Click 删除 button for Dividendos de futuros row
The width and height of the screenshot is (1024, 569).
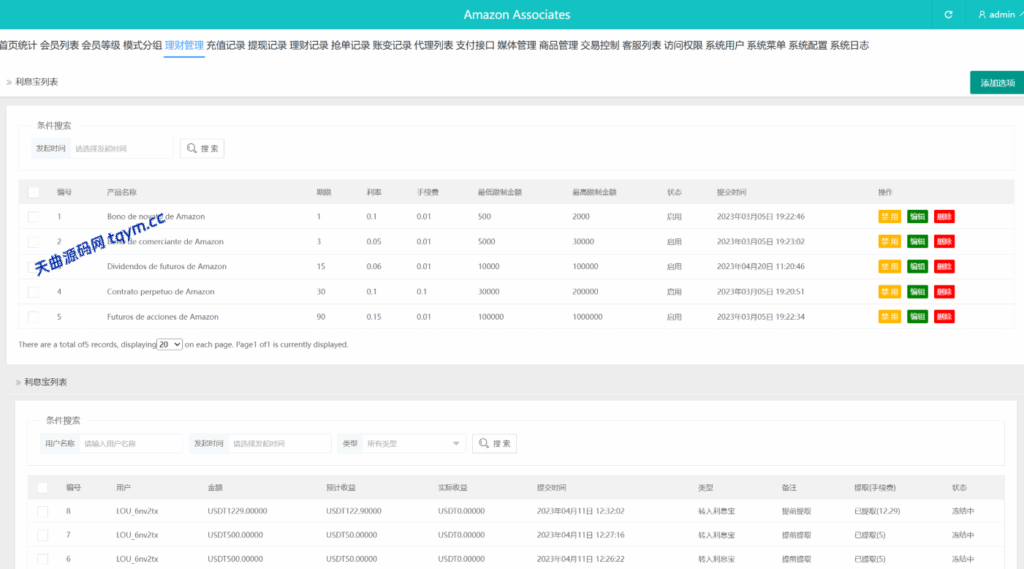944,267
